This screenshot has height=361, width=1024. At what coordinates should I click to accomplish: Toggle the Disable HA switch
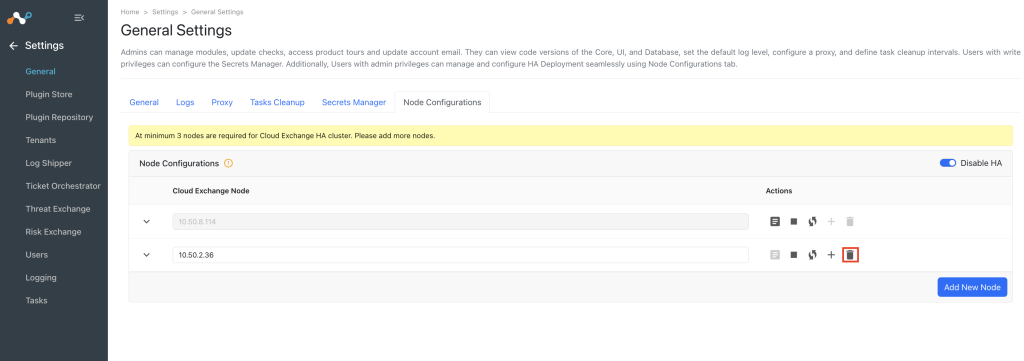[x=948, y=163]
